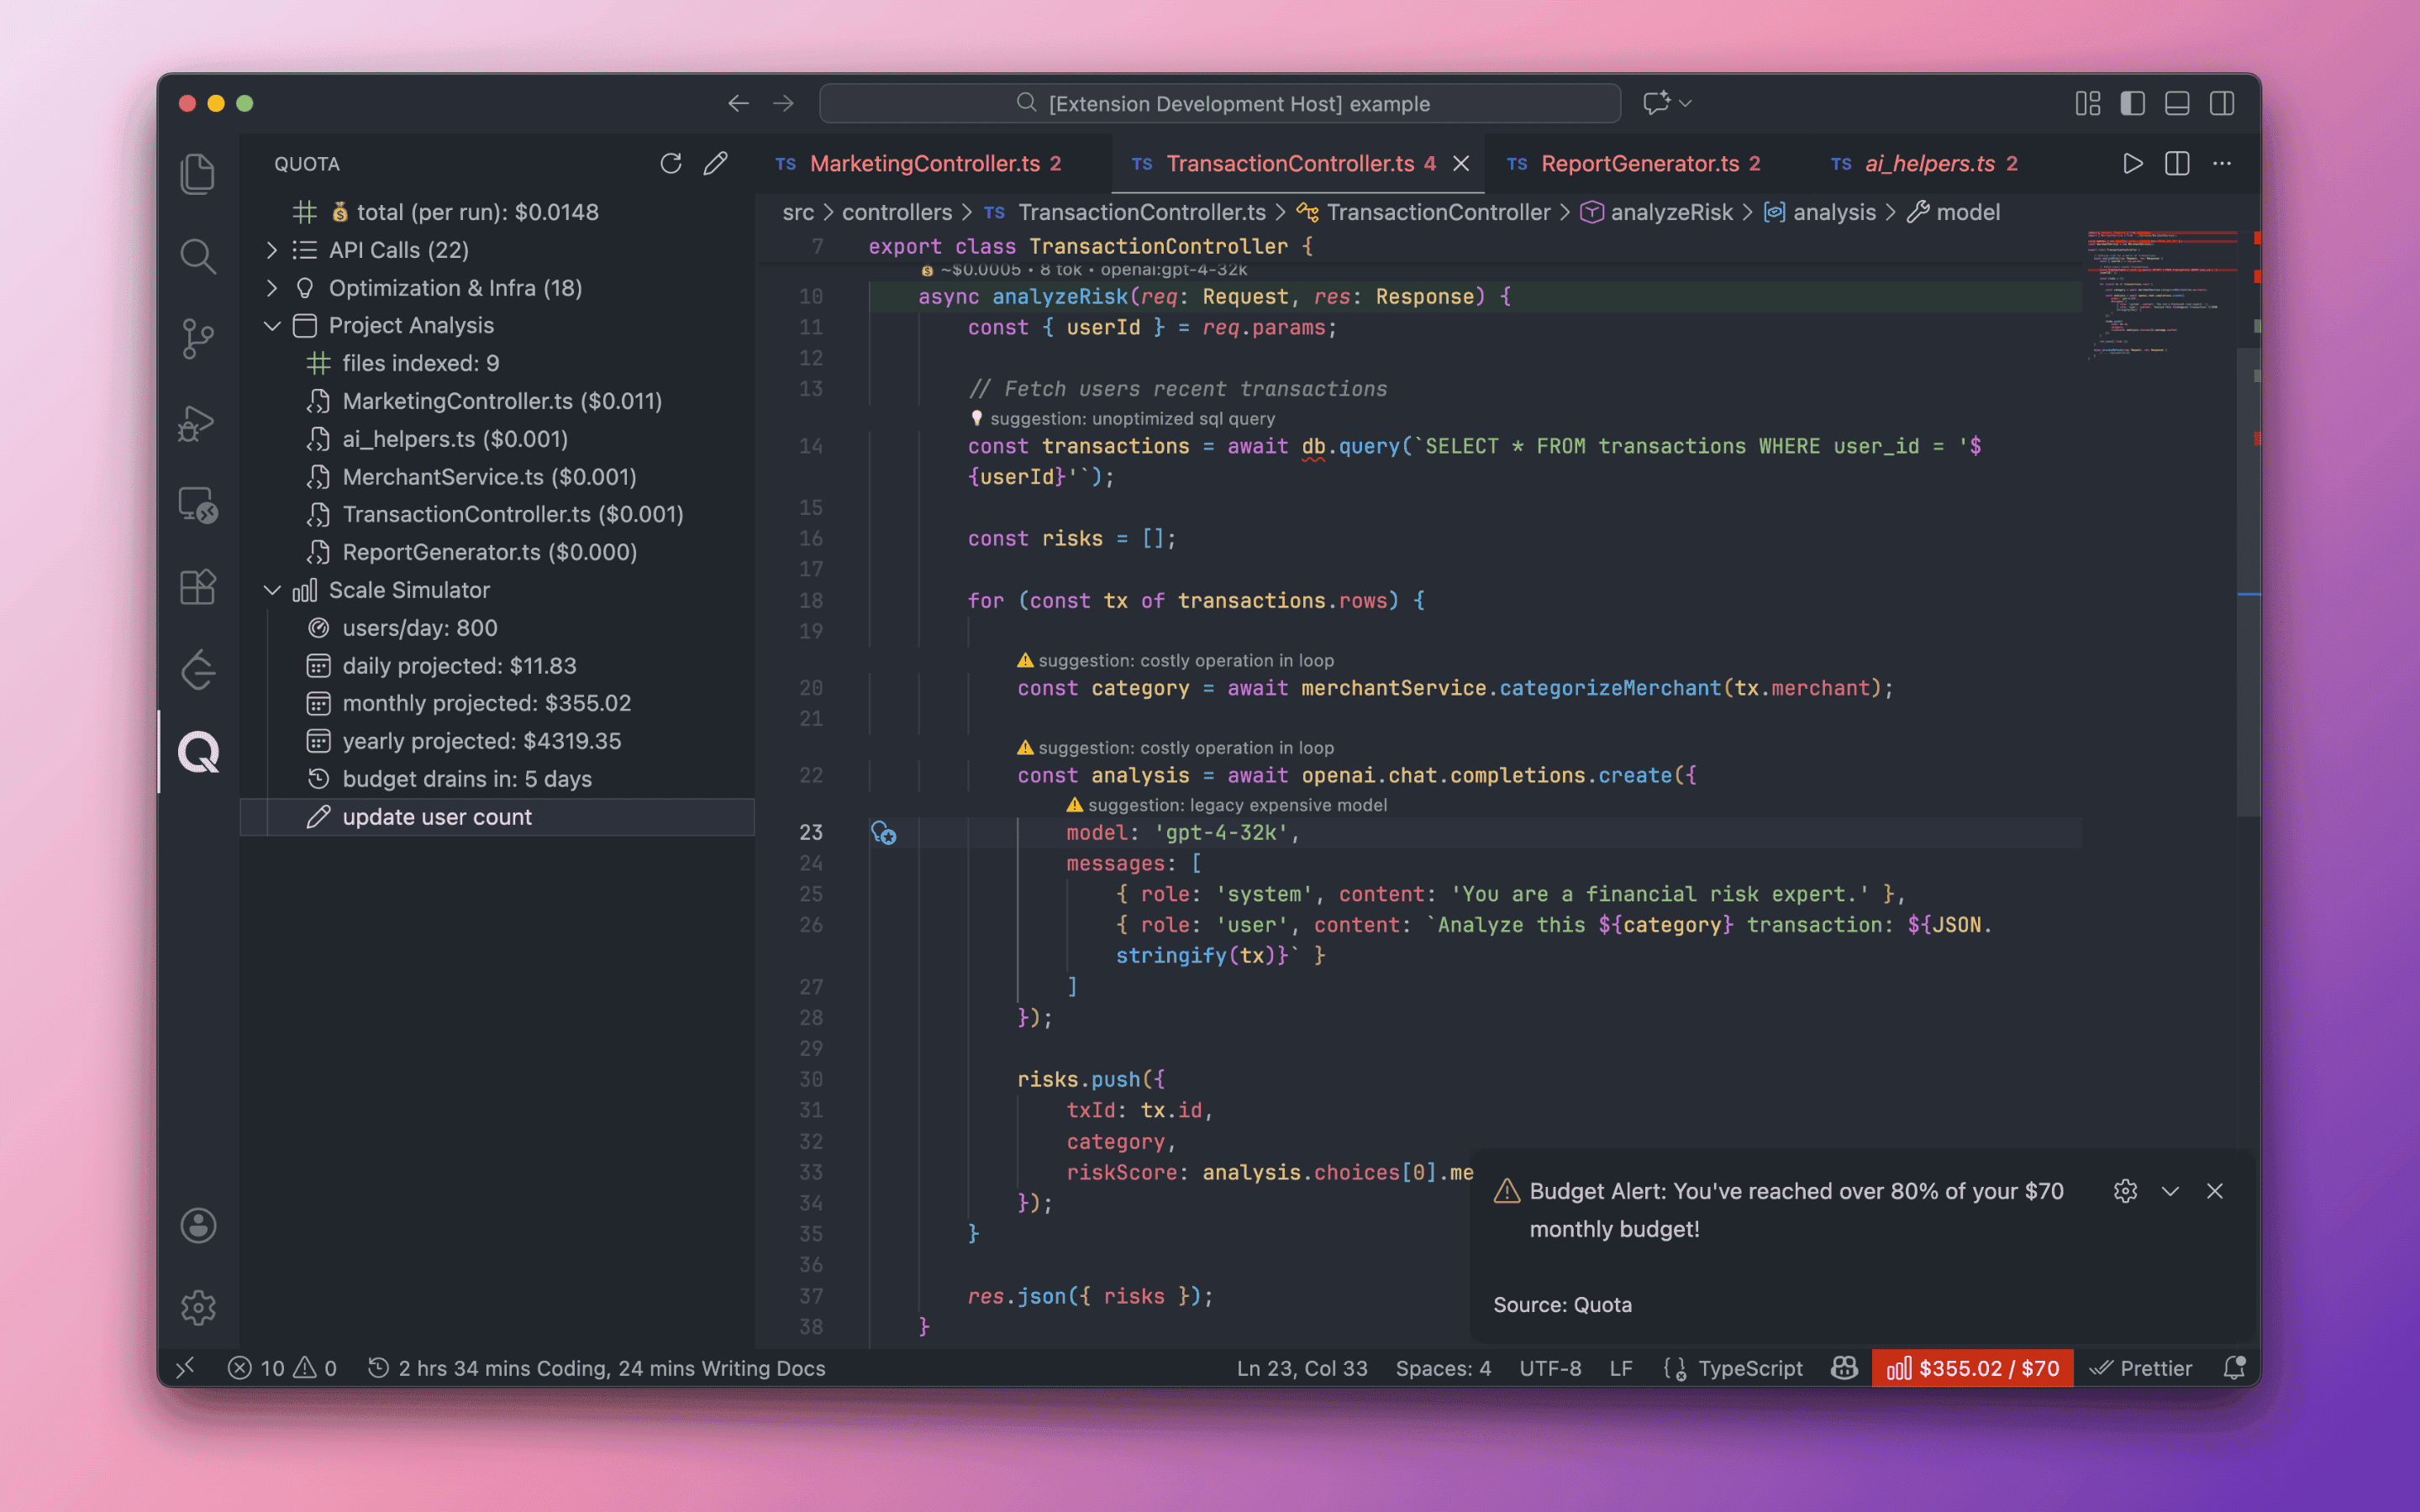Open the Explorer view in activity bar
2420x1512 pixels.
coord(198,174)
